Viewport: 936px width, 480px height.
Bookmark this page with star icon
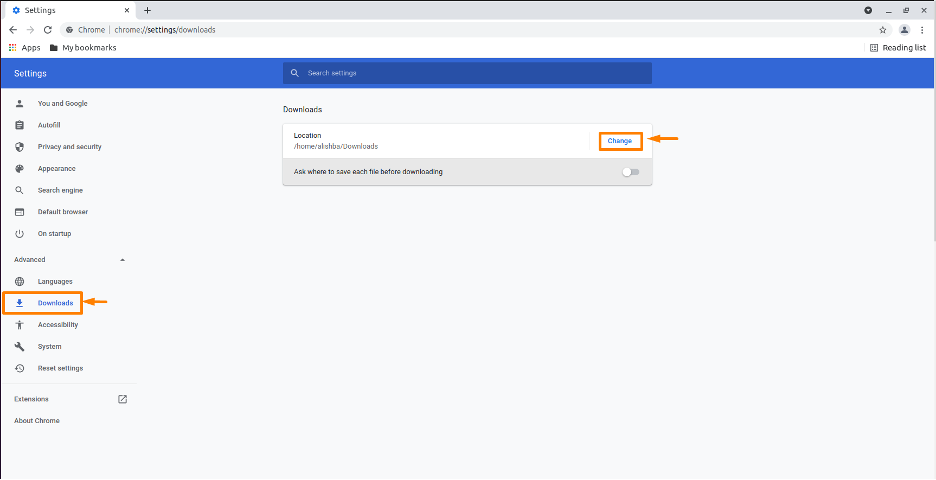(x=882, y=30)
